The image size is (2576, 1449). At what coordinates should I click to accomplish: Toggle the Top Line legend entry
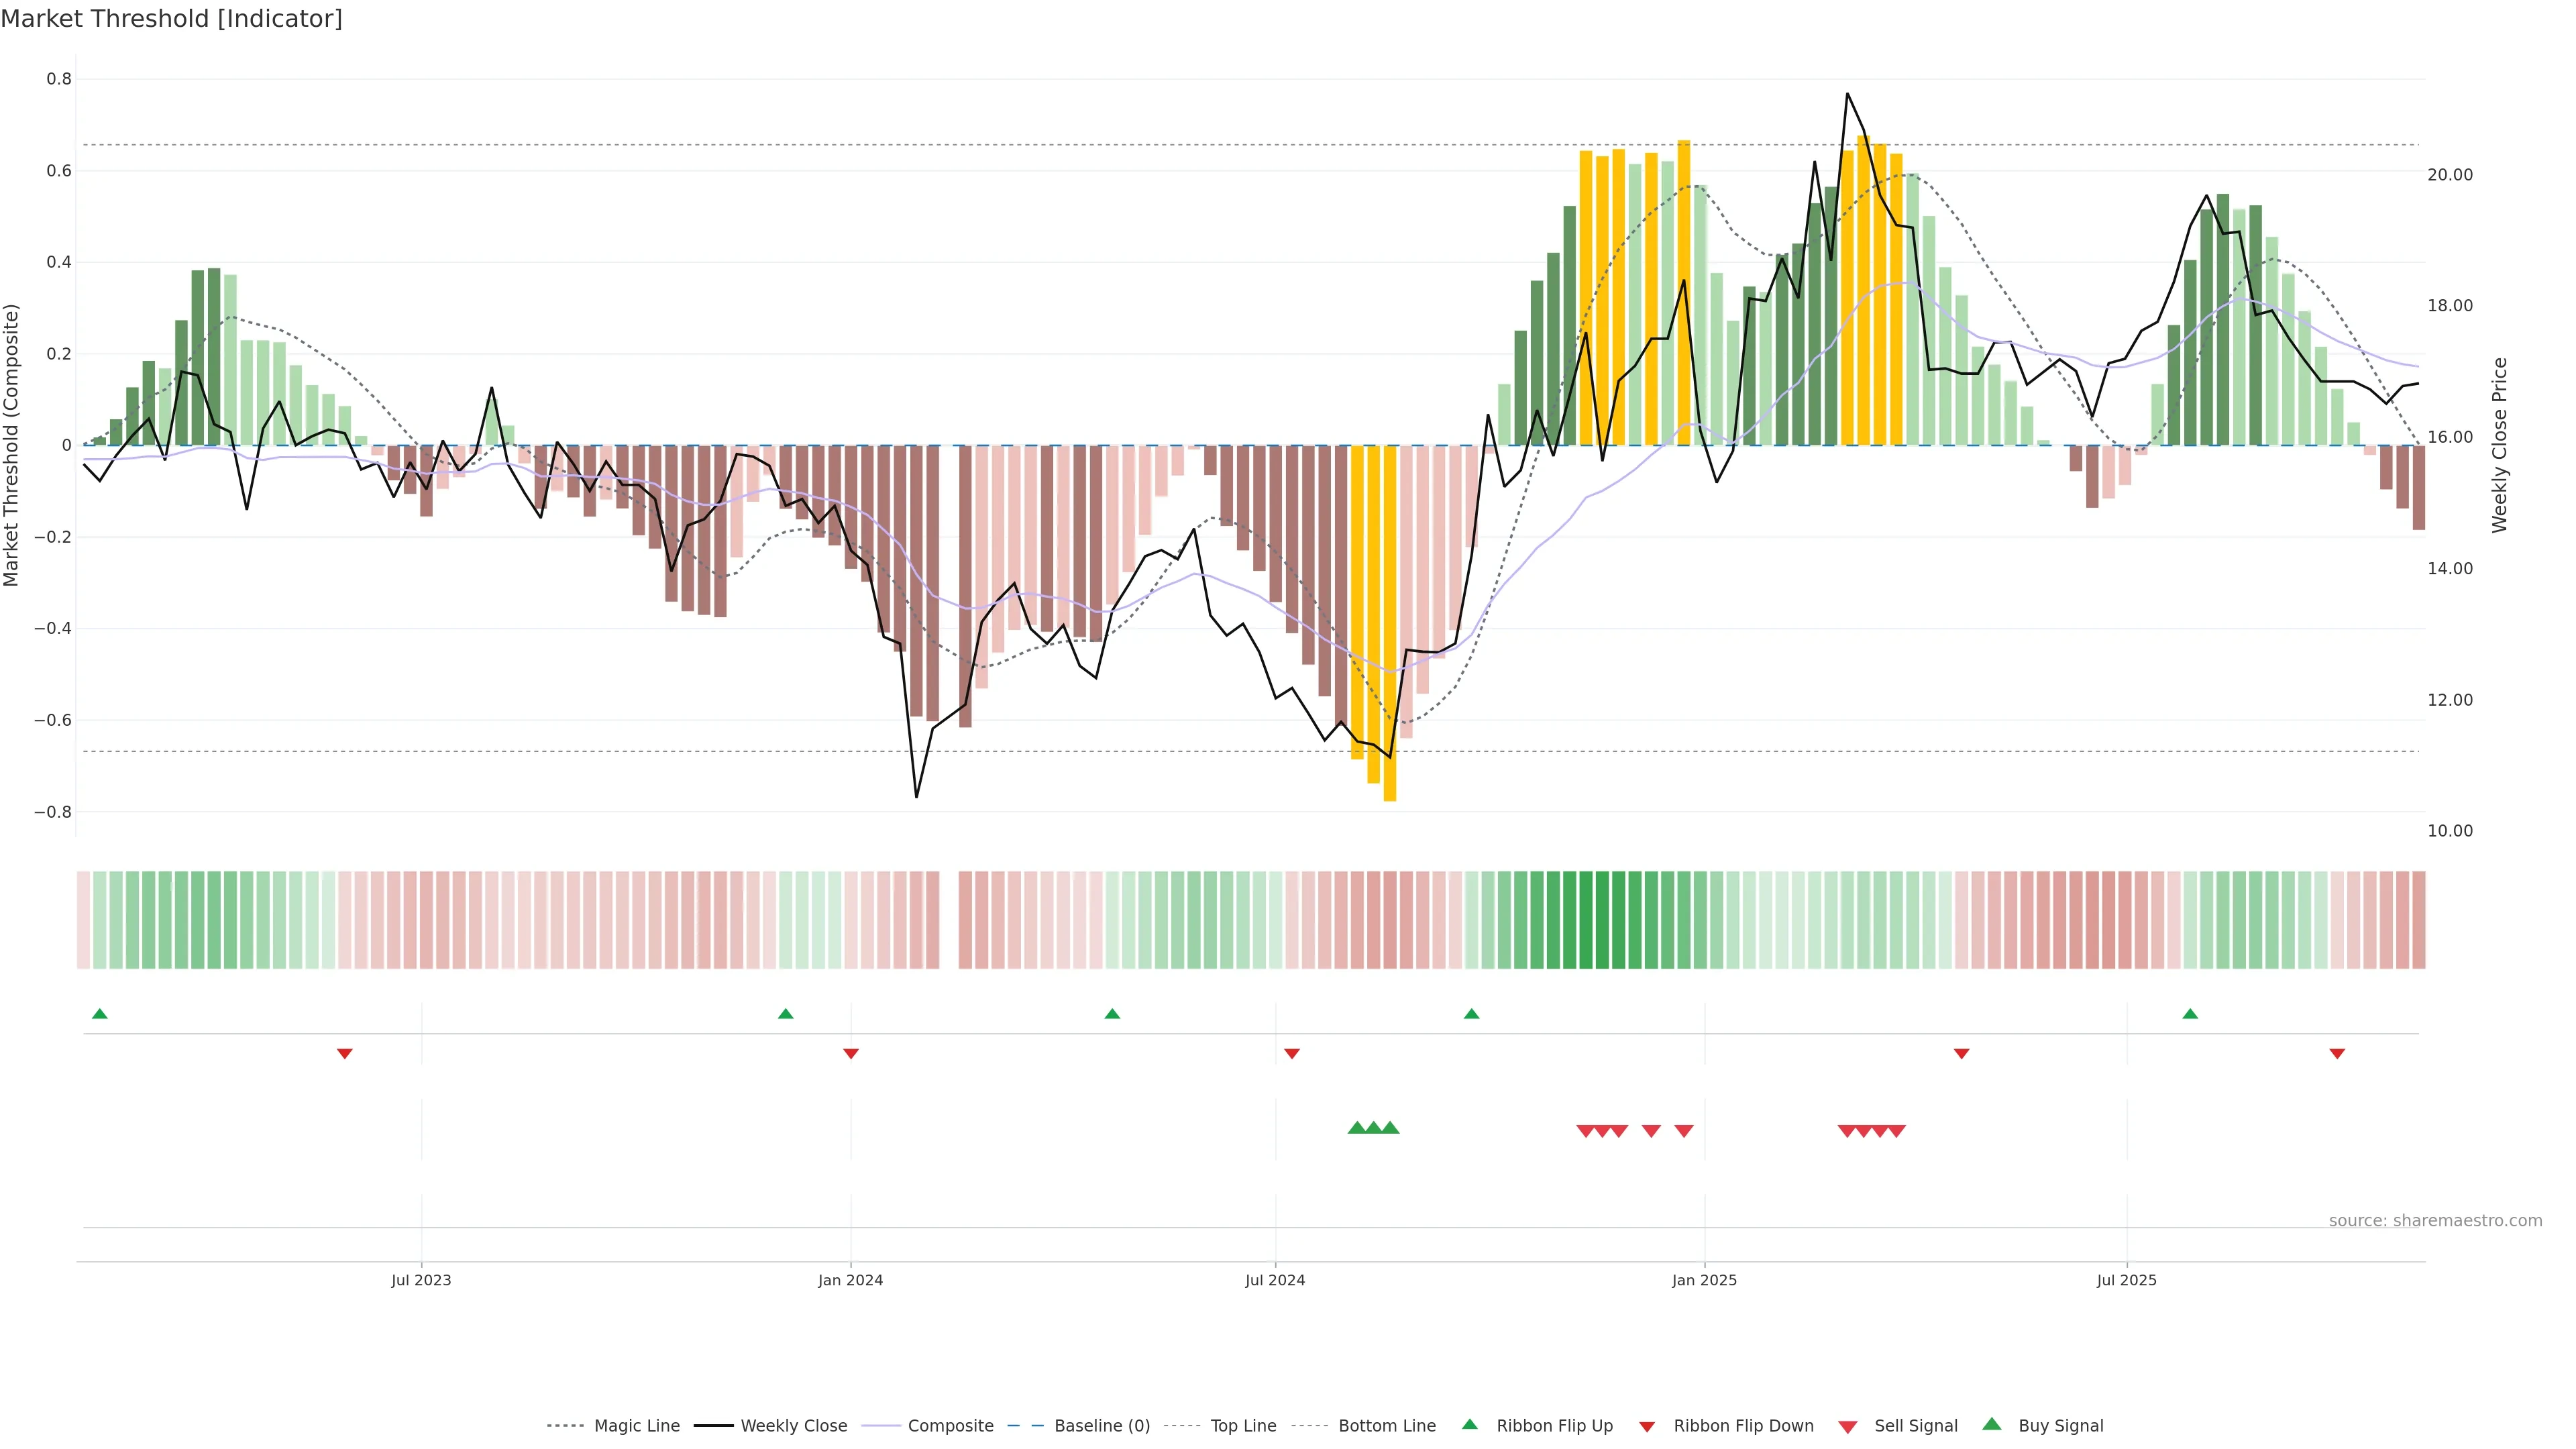click(1243, 1426)
